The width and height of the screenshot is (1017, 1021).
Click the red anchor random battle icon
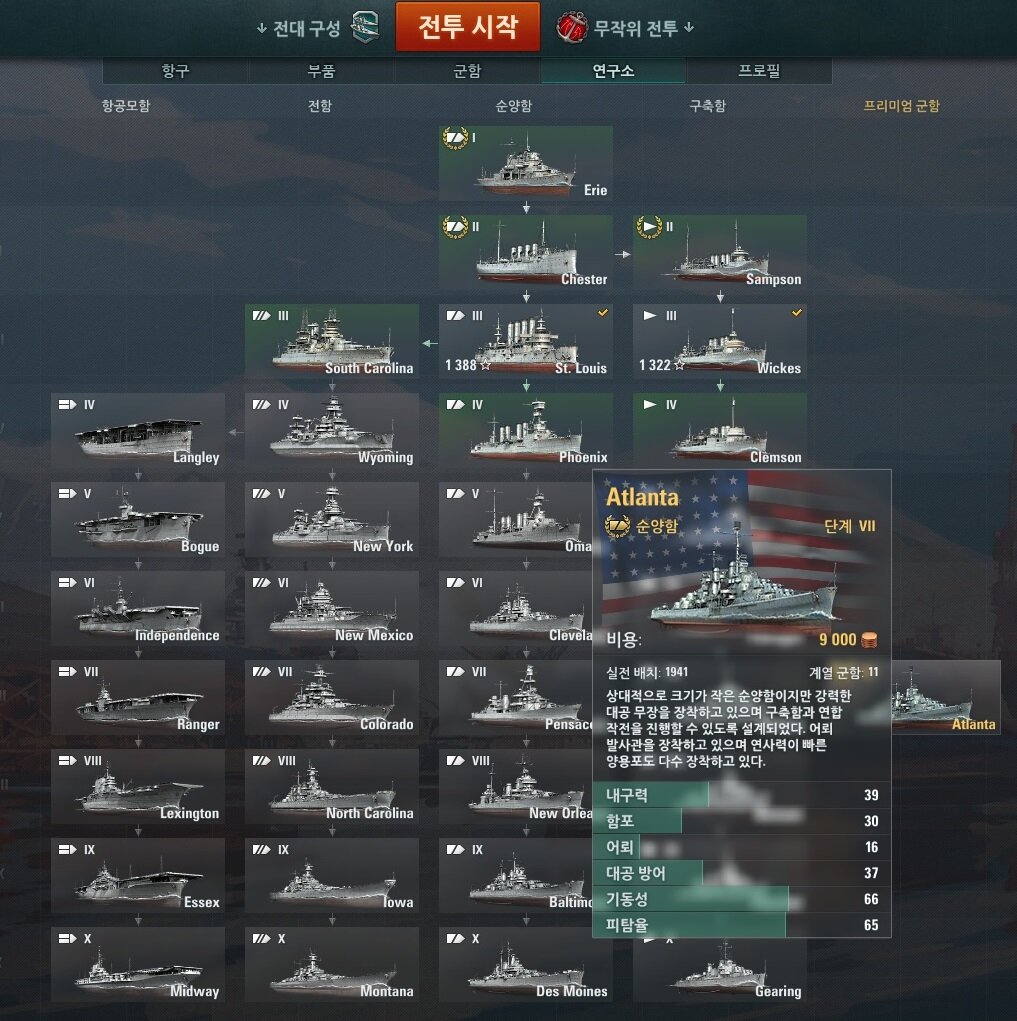(572, 28)
